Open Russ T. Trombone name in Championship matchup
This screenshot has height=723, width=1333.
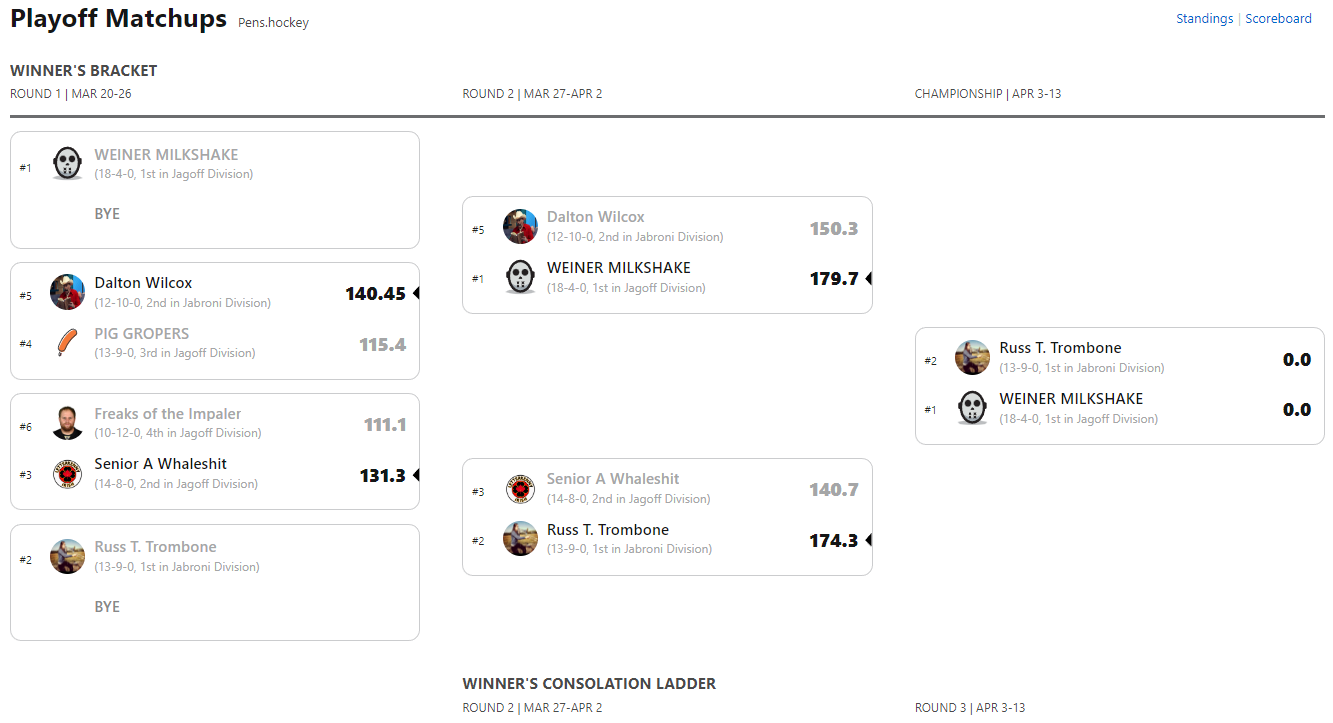pyautogui.click(x=1060, y=348)
